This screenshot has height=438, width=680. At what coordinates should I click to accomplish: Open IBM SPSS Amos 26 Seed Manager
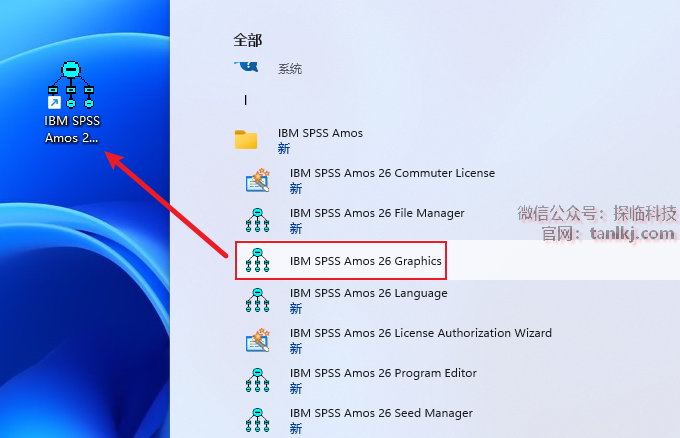tap(381, 413)
